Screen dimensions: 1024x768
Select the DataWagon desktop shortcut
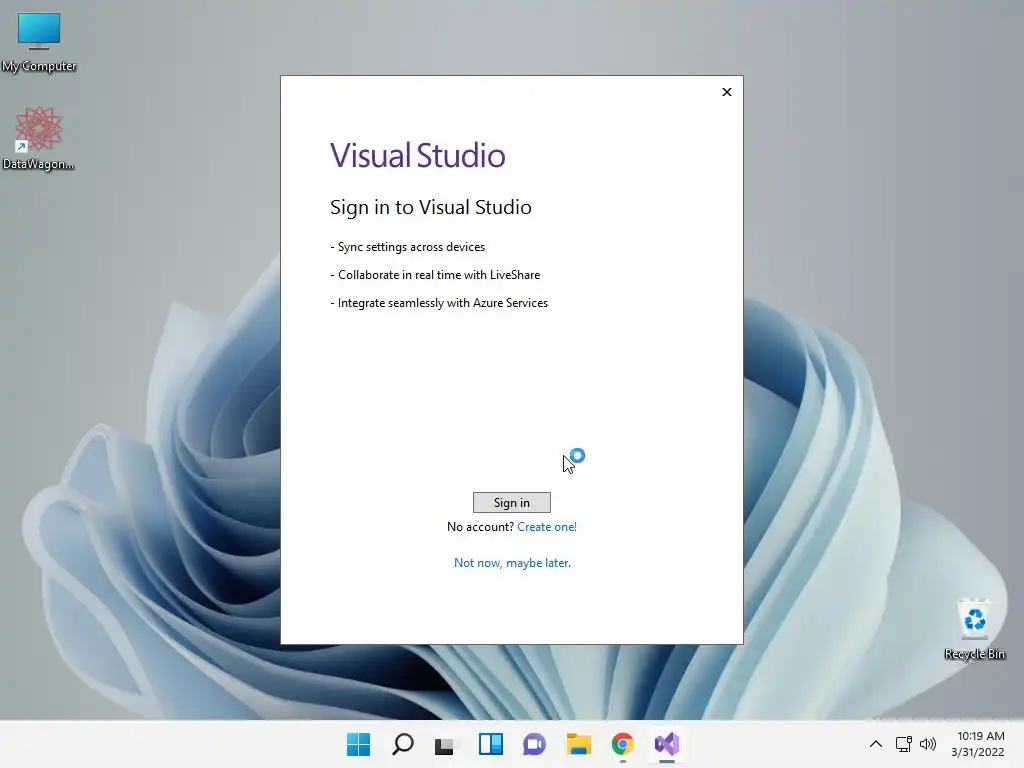39,138
